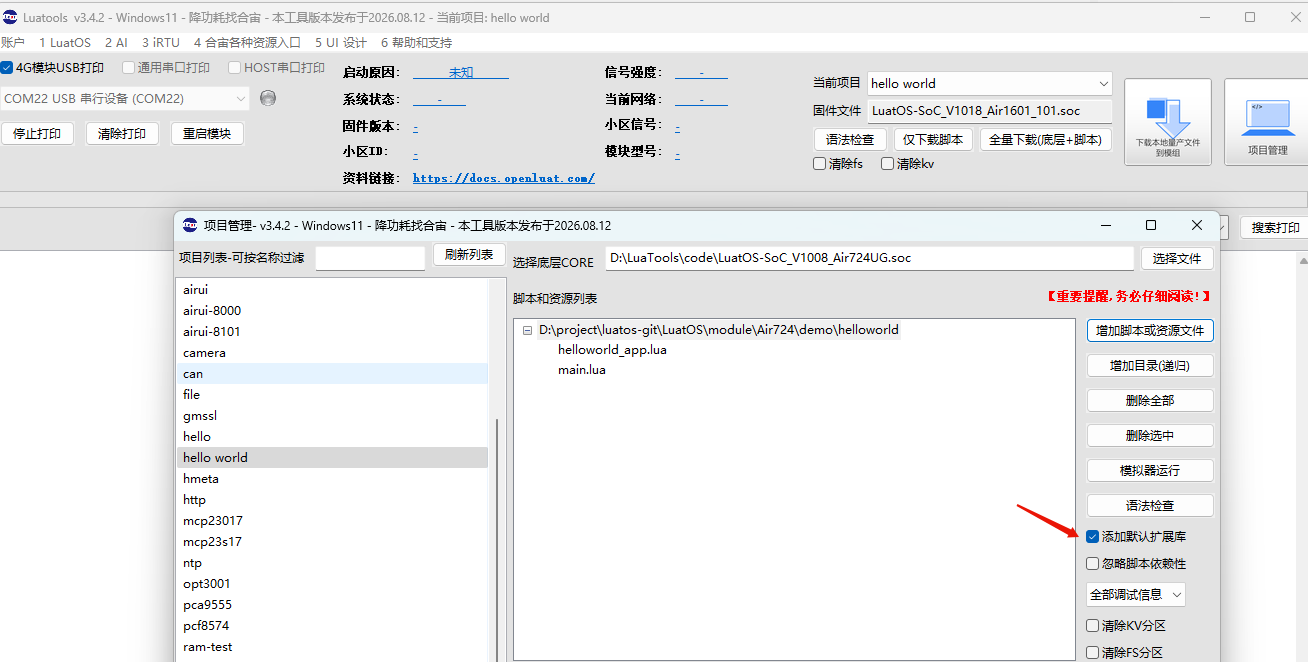The width and height of the screenshot is (1308, 662).
Task: Click the 清除打印 button
Action: coord(122,134)
